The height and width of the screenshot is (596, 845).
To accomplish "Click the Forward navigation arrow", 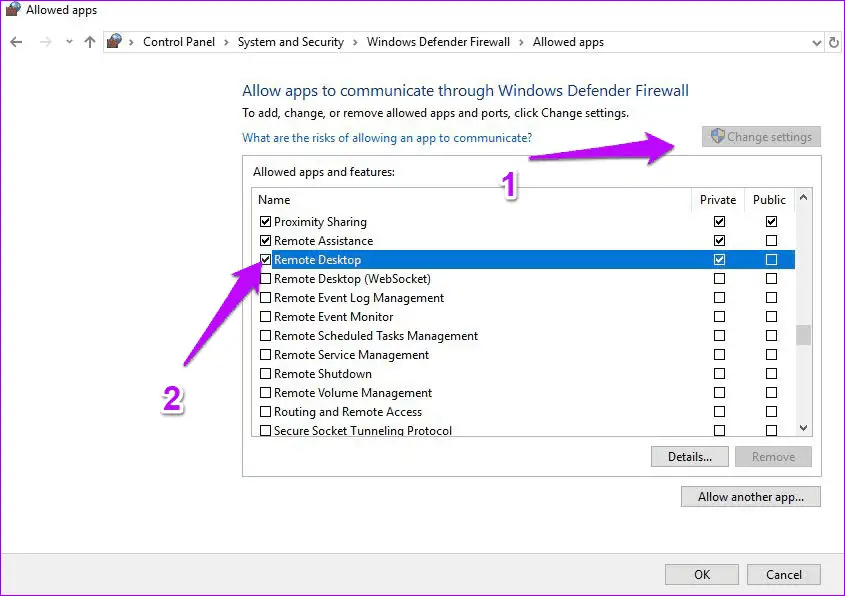I will pos(46,42).
